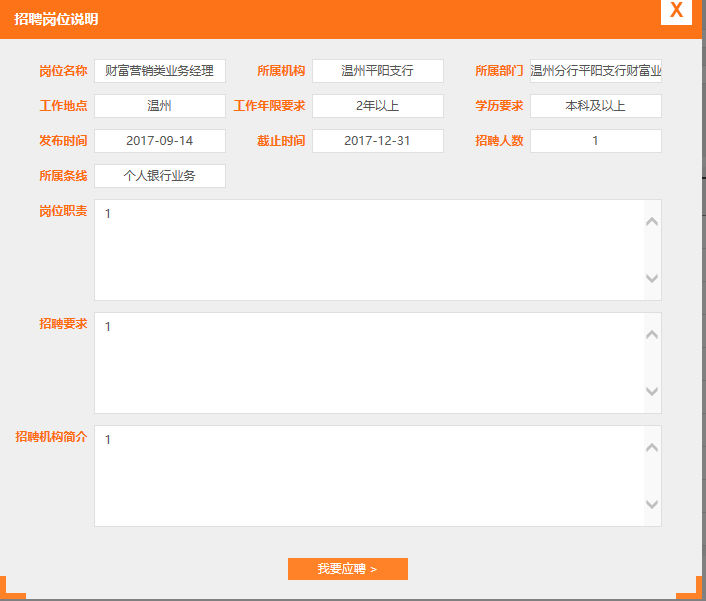Click the 招聘人数 field showing 1
Image resolution: width=706 pixels, height=601 pixels.
tap(595, 141)
